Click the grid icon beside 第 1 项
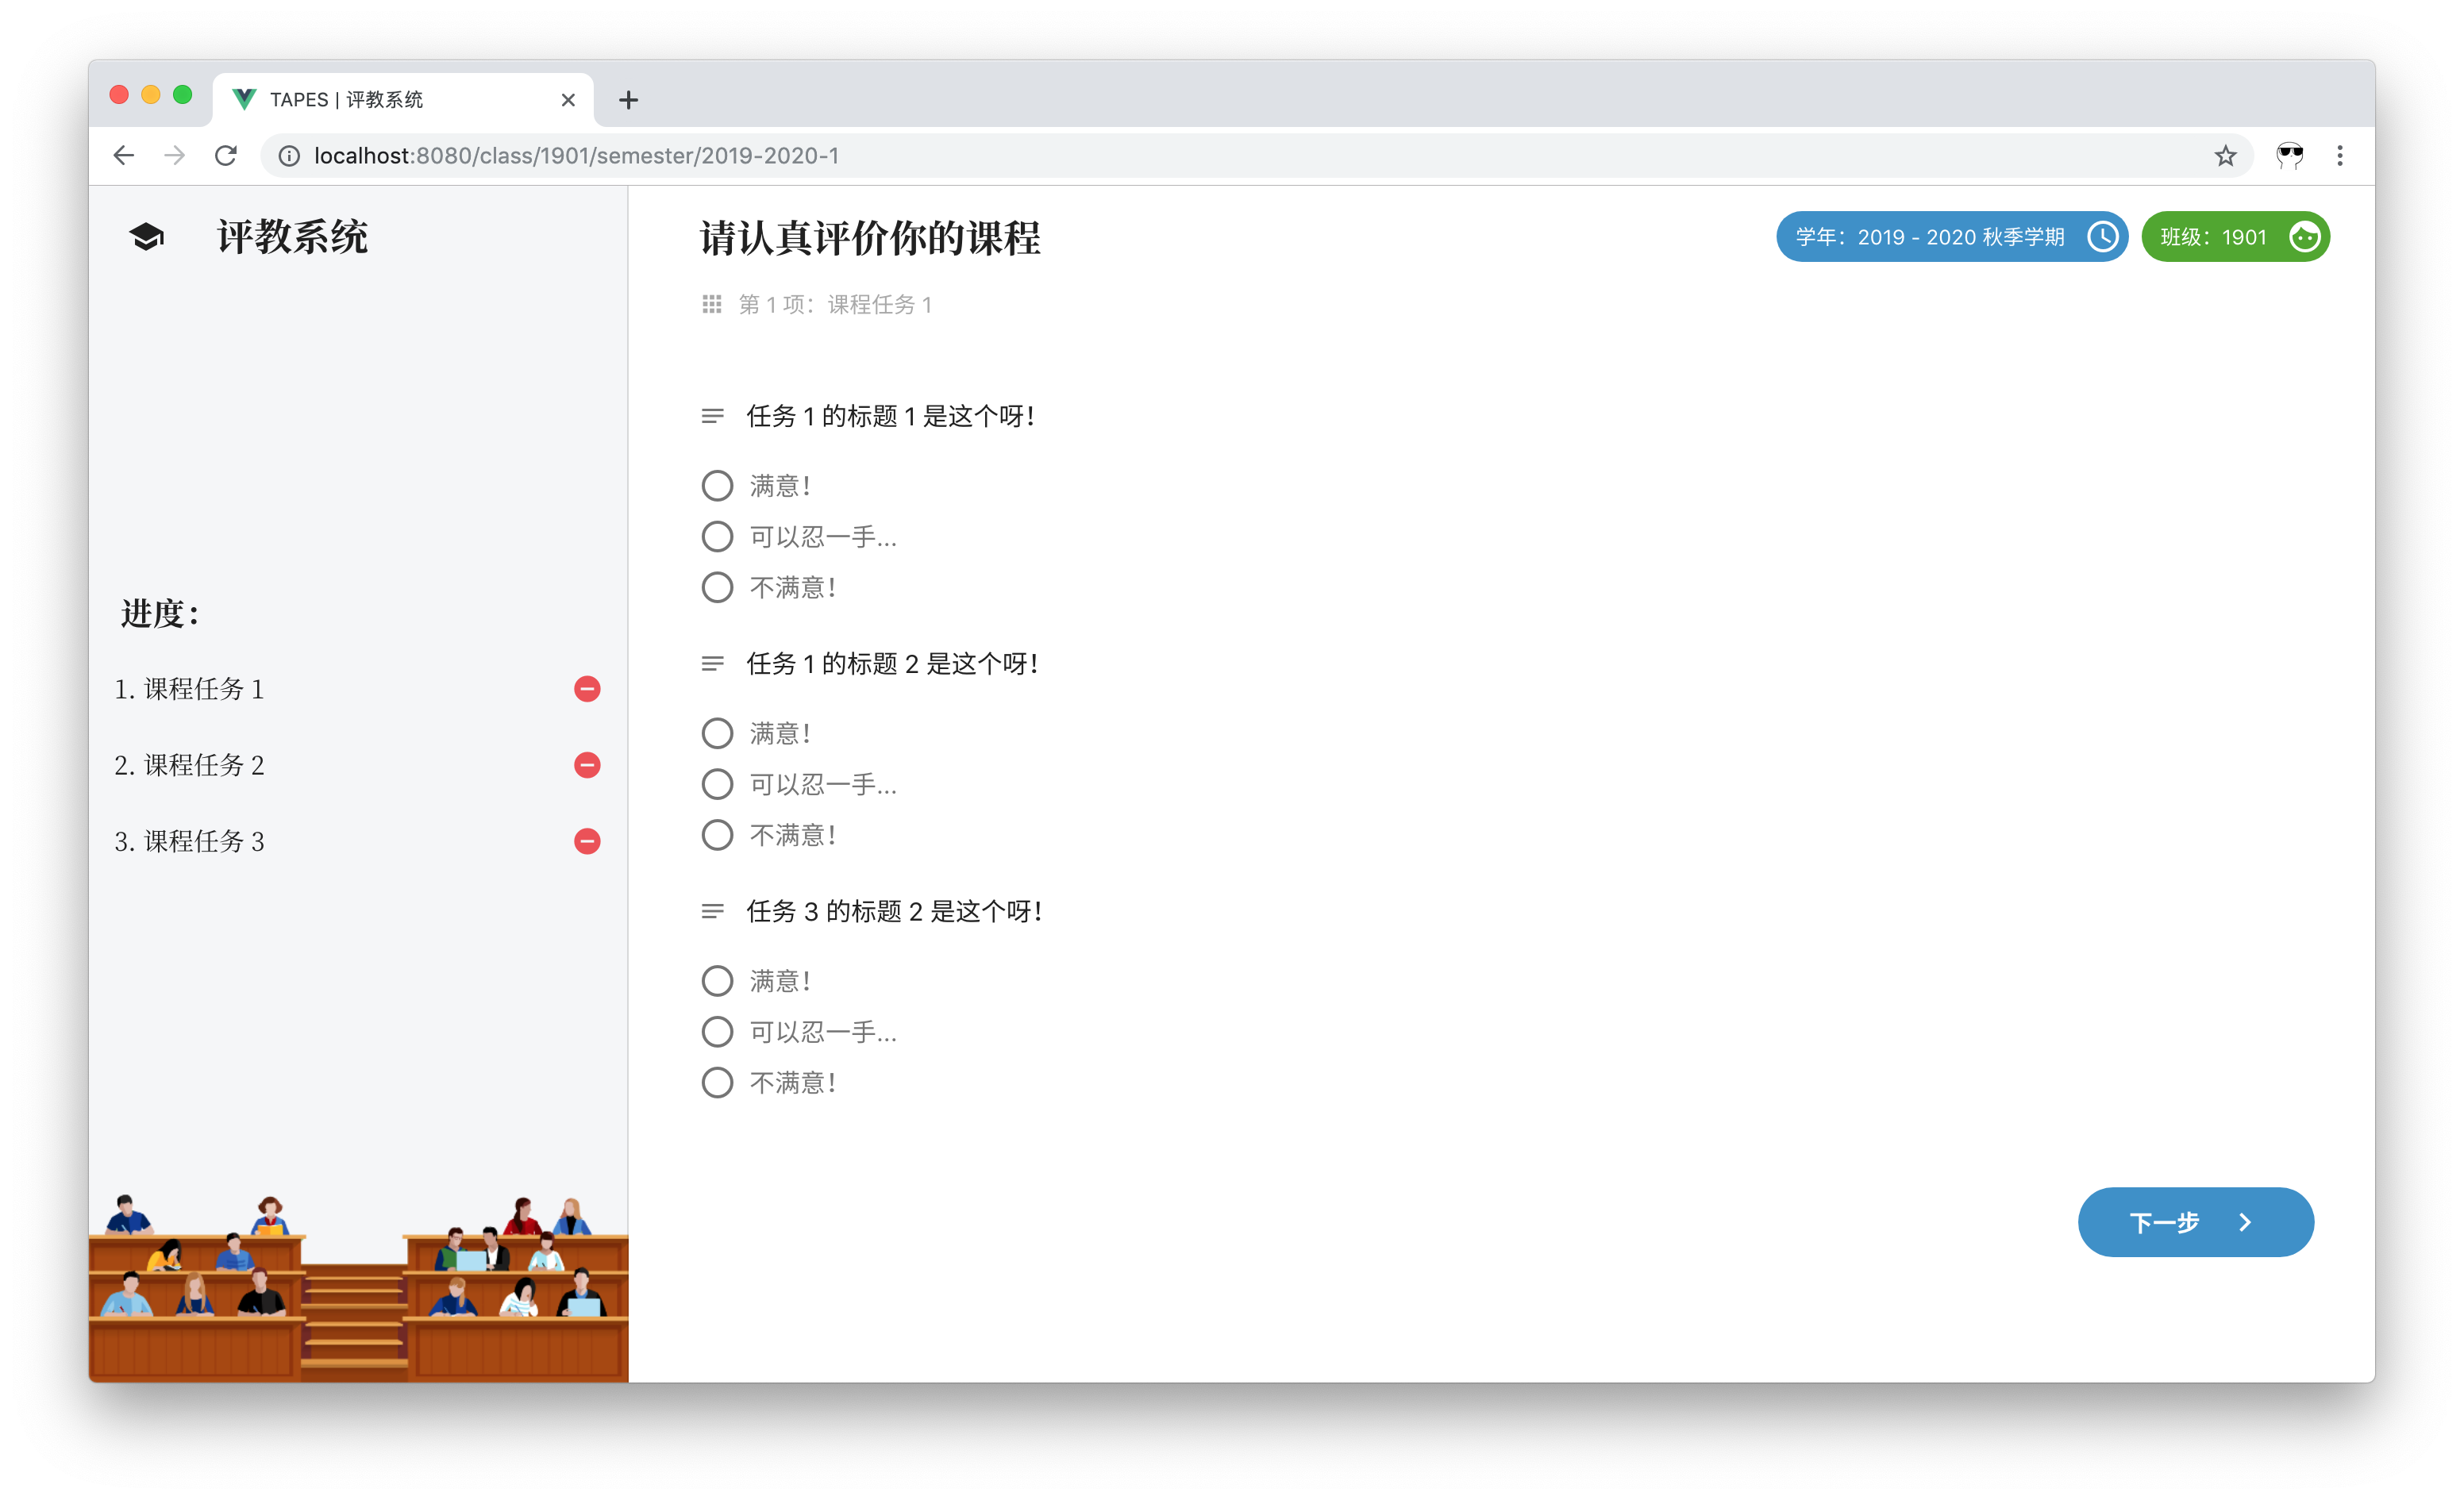The image size is (2464, 1500). point(711,304)
